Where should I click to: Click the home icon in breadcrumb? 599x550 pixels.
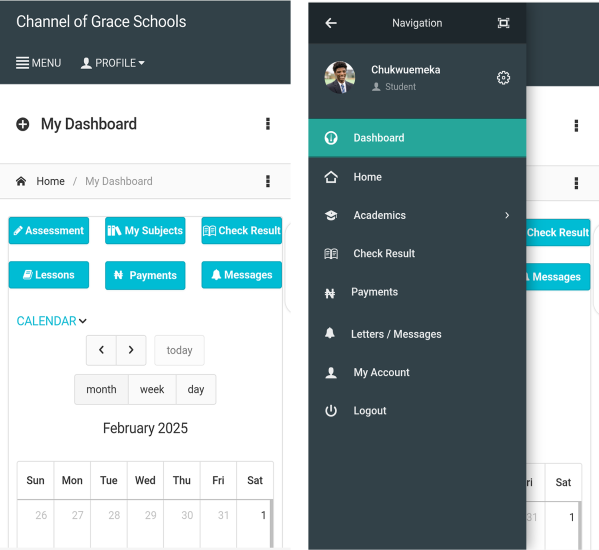[21, 181]
